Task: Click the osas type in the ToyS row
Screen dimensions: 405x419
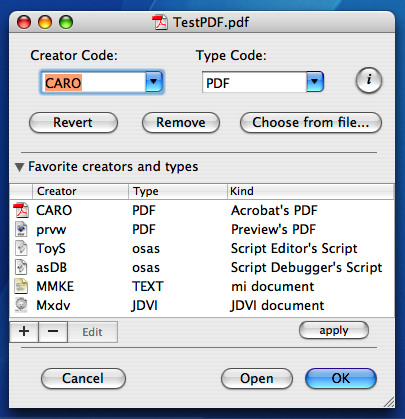Action: coord(146,249)
